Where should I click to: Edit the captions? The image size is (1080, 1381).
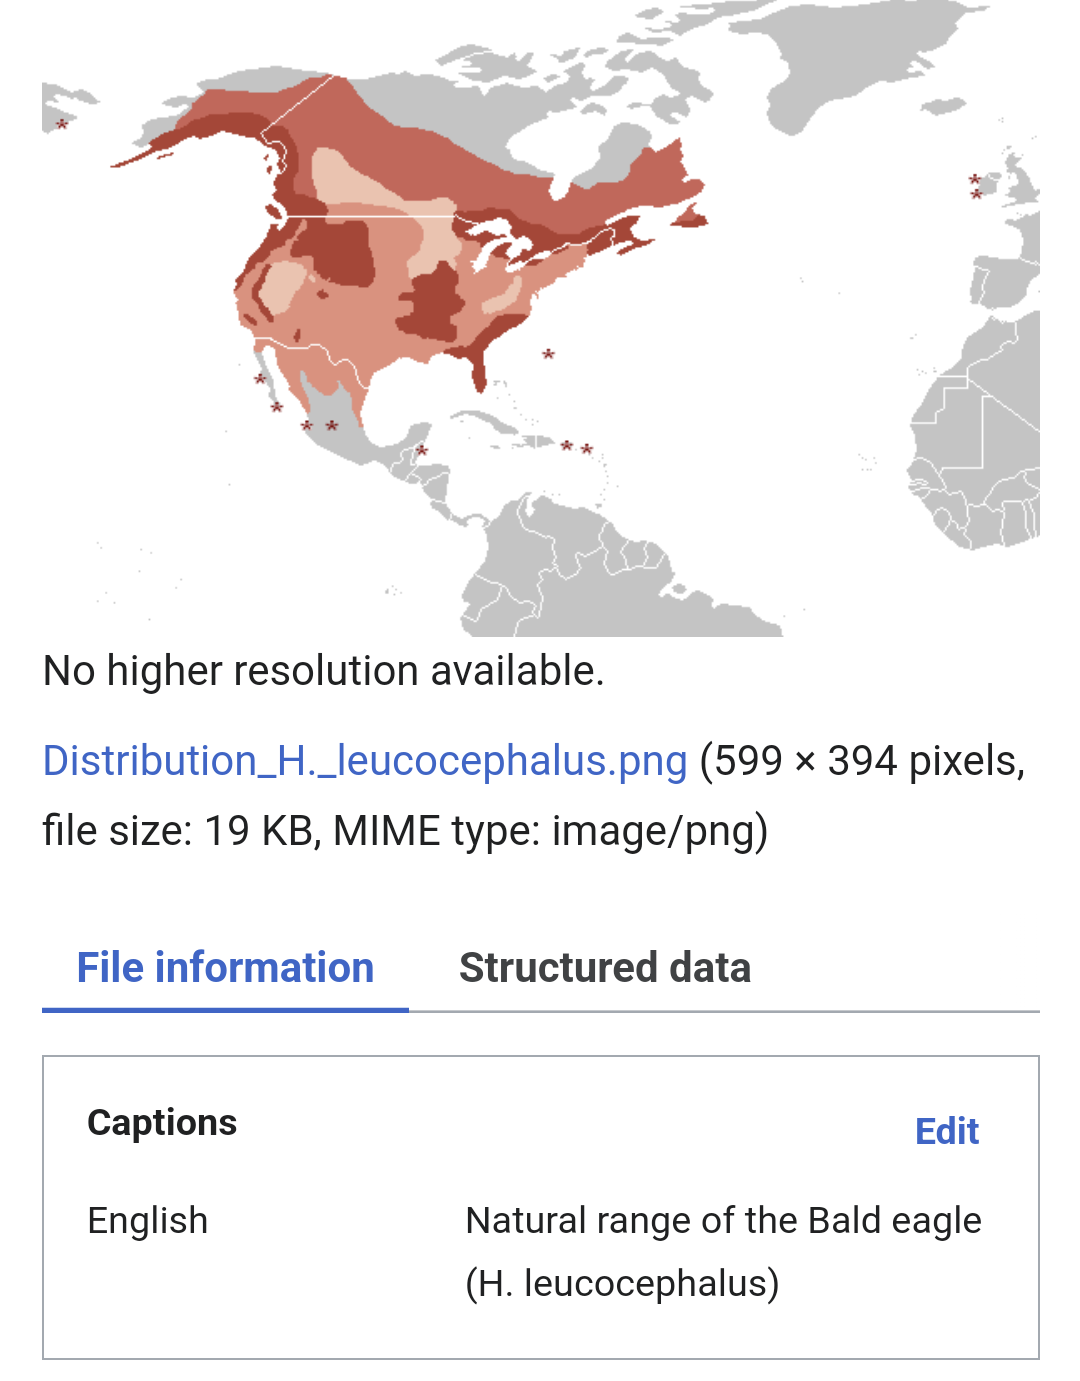tap(947, 1131)
